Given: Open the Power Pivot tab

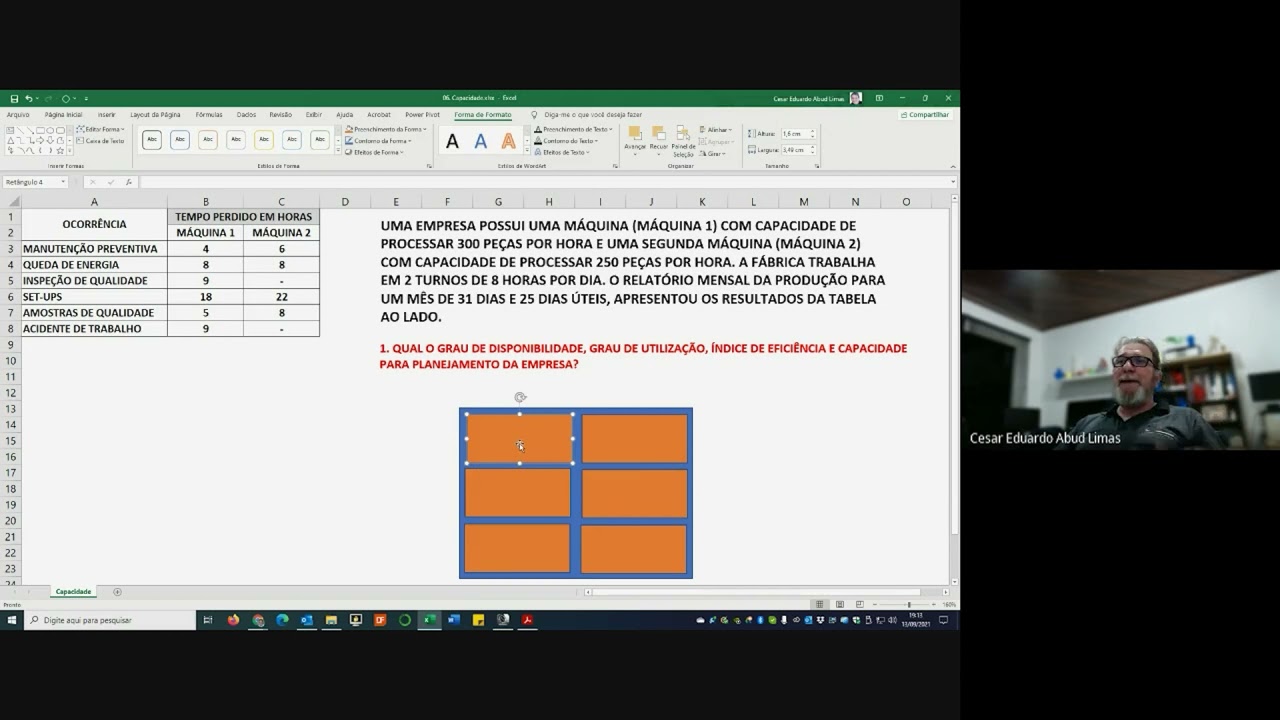Looking at the screenshot, I should coord(422,115).
